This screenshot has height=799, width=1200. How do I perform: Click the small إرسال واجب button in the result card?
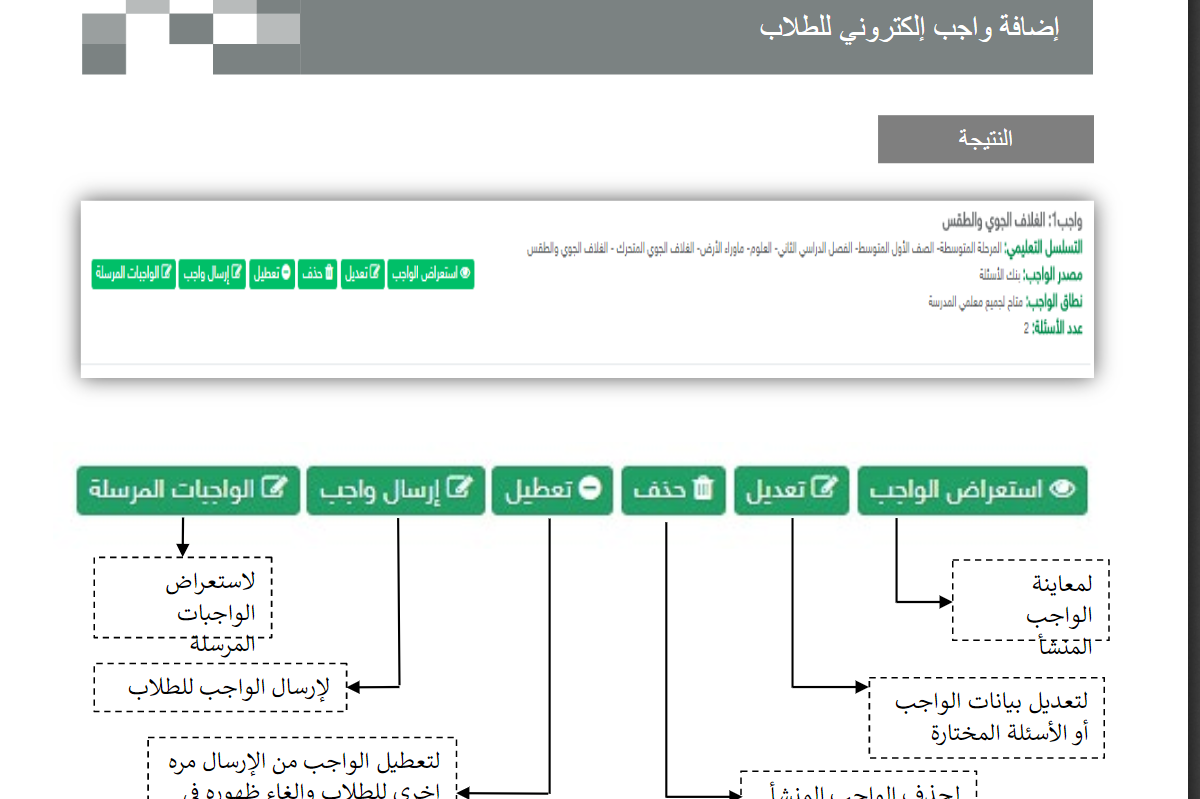click(212, 274)
